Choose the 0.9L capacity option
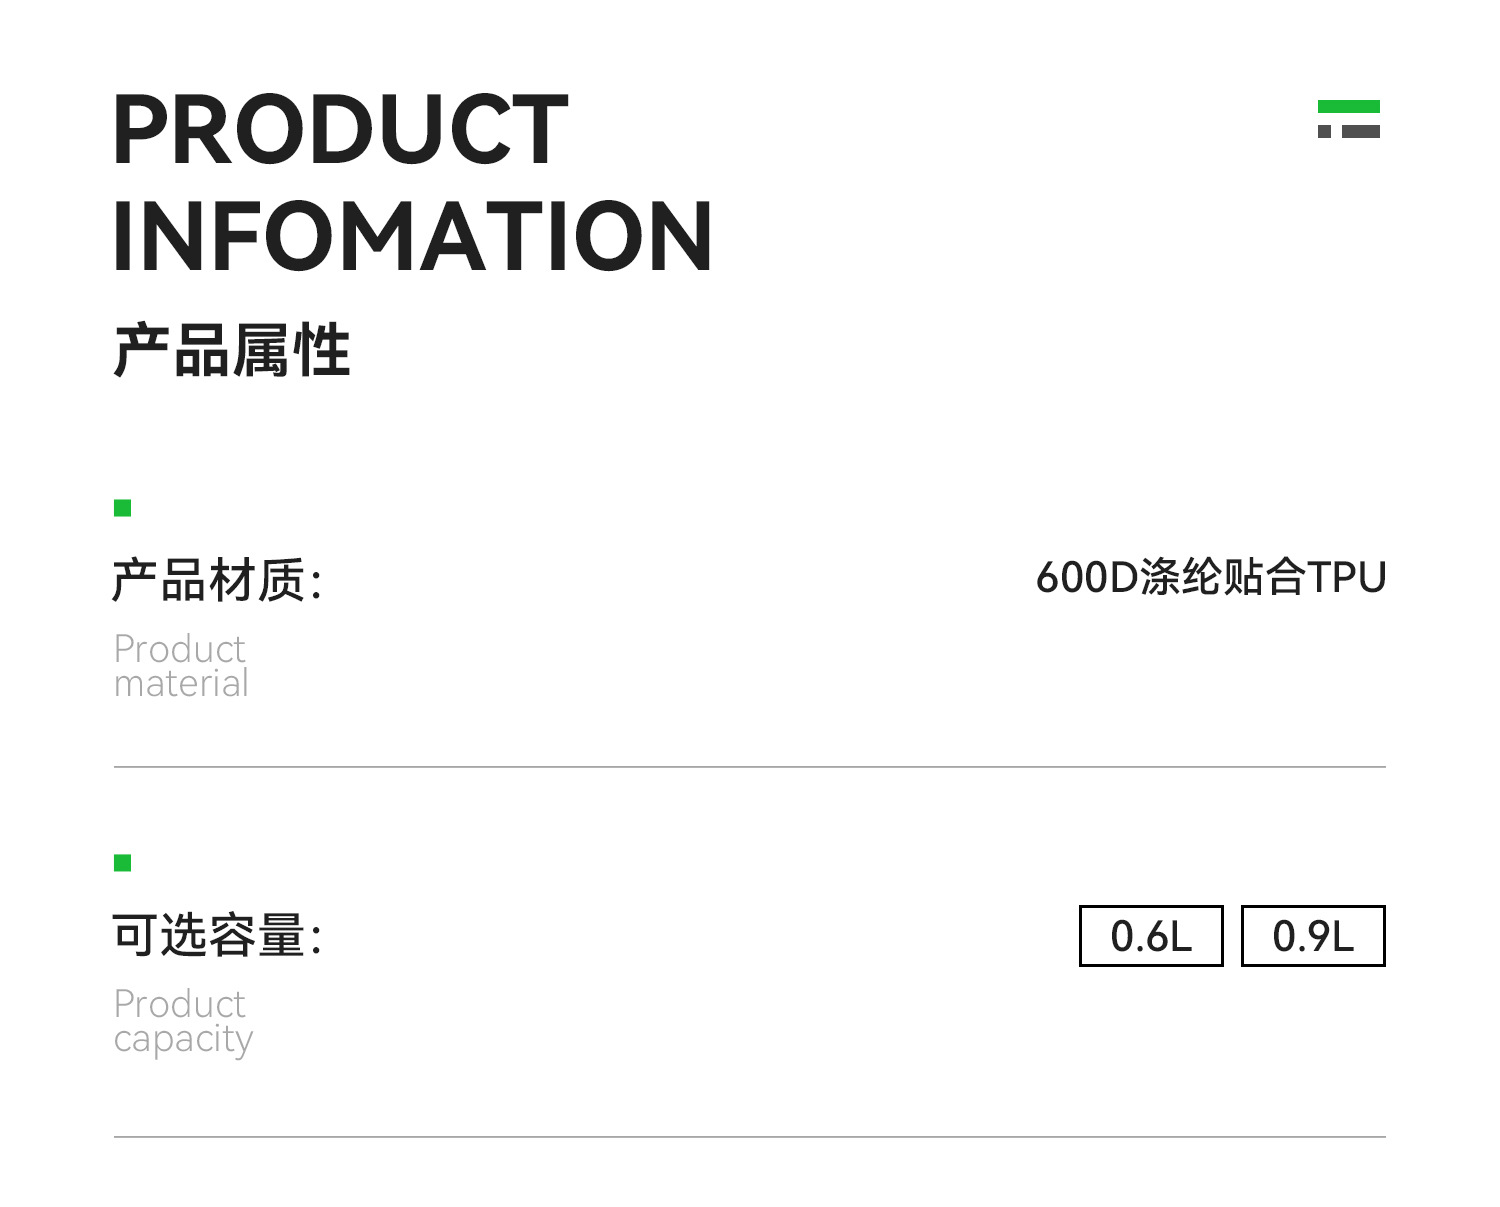 [x=1313, y=936]
